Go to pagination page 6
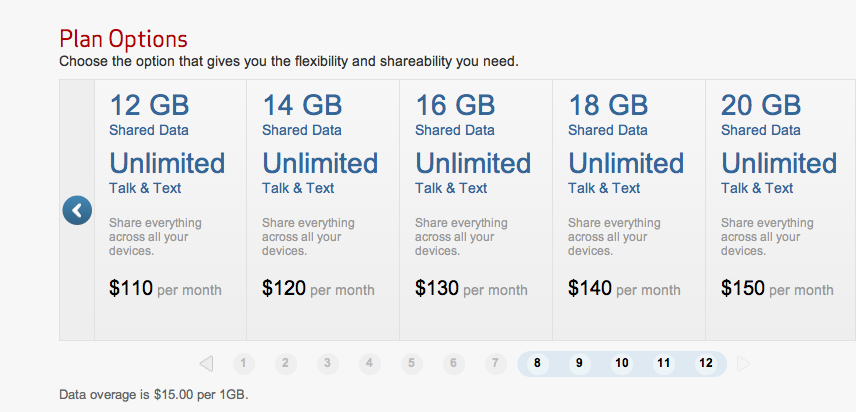 click(x=454, y=363)
